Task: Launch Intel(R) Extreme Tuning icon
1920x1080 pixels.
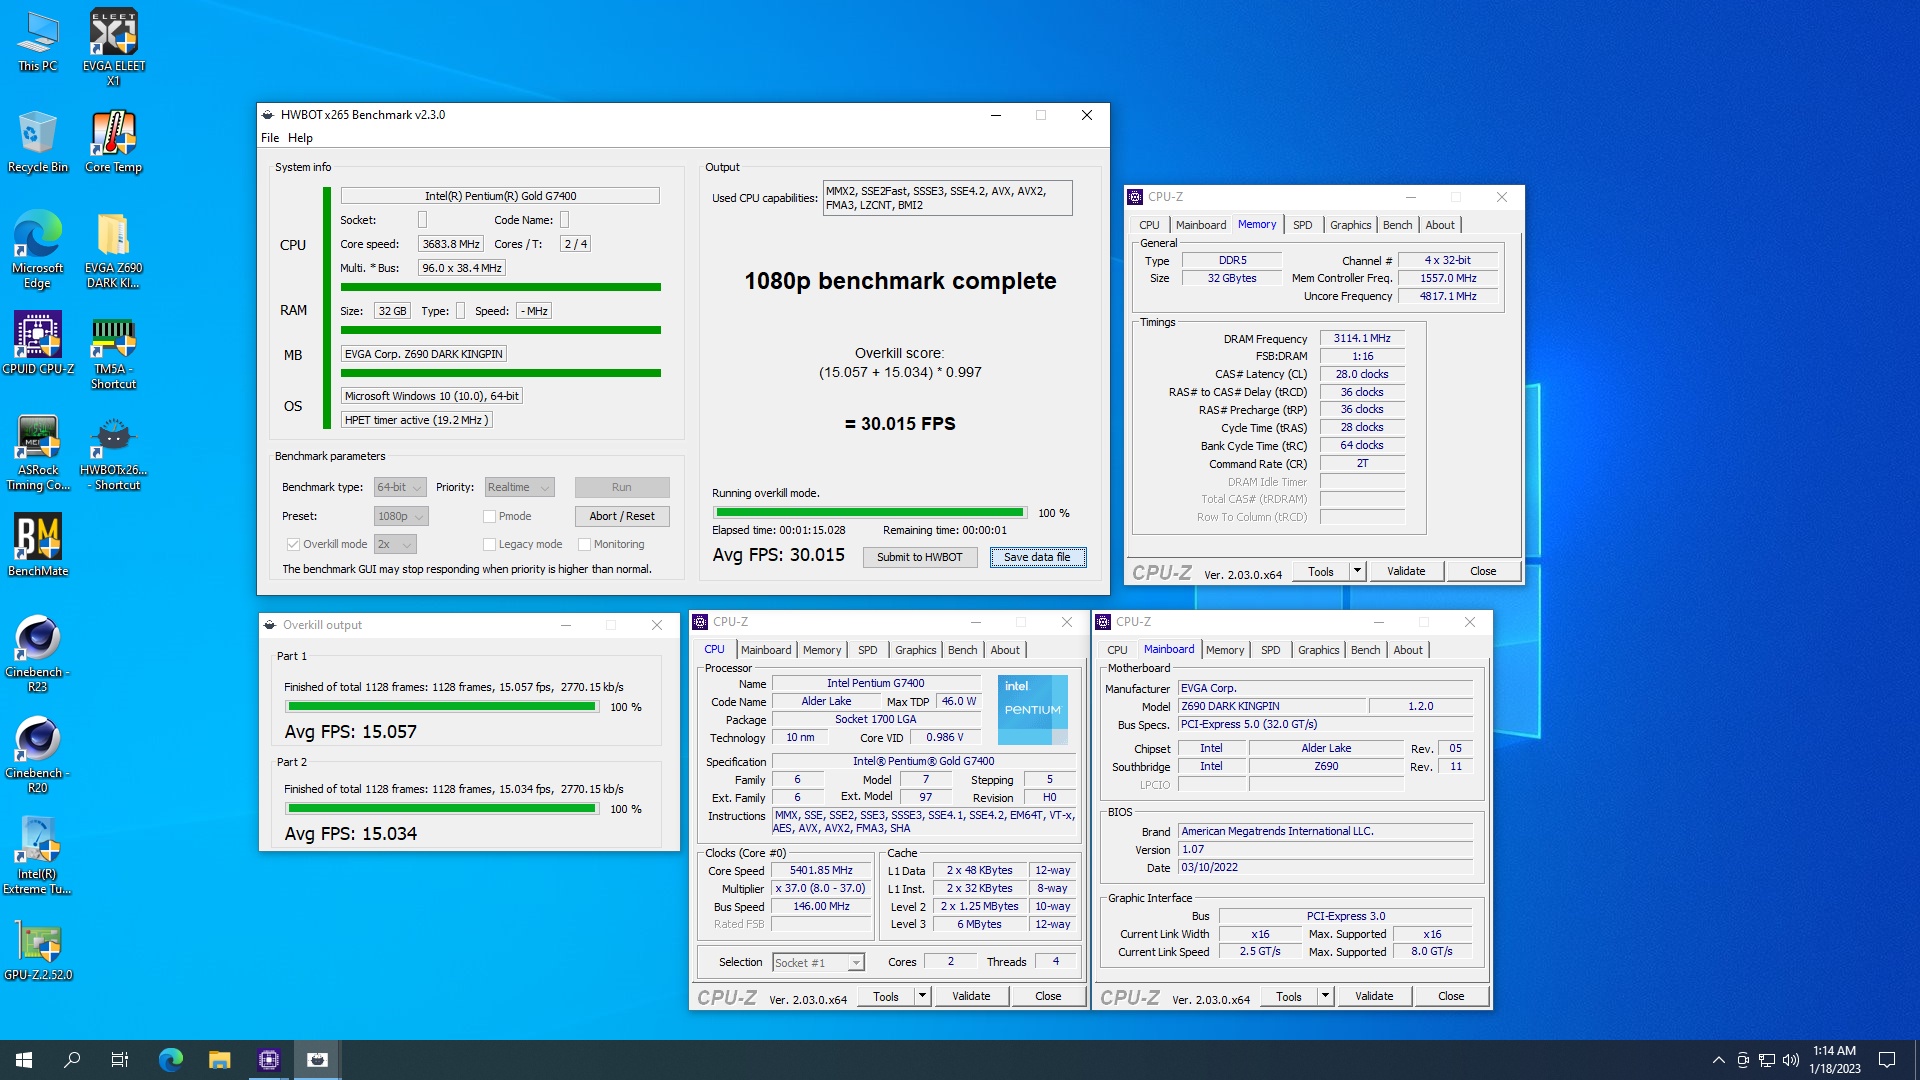Action: (x=38, y=856)
